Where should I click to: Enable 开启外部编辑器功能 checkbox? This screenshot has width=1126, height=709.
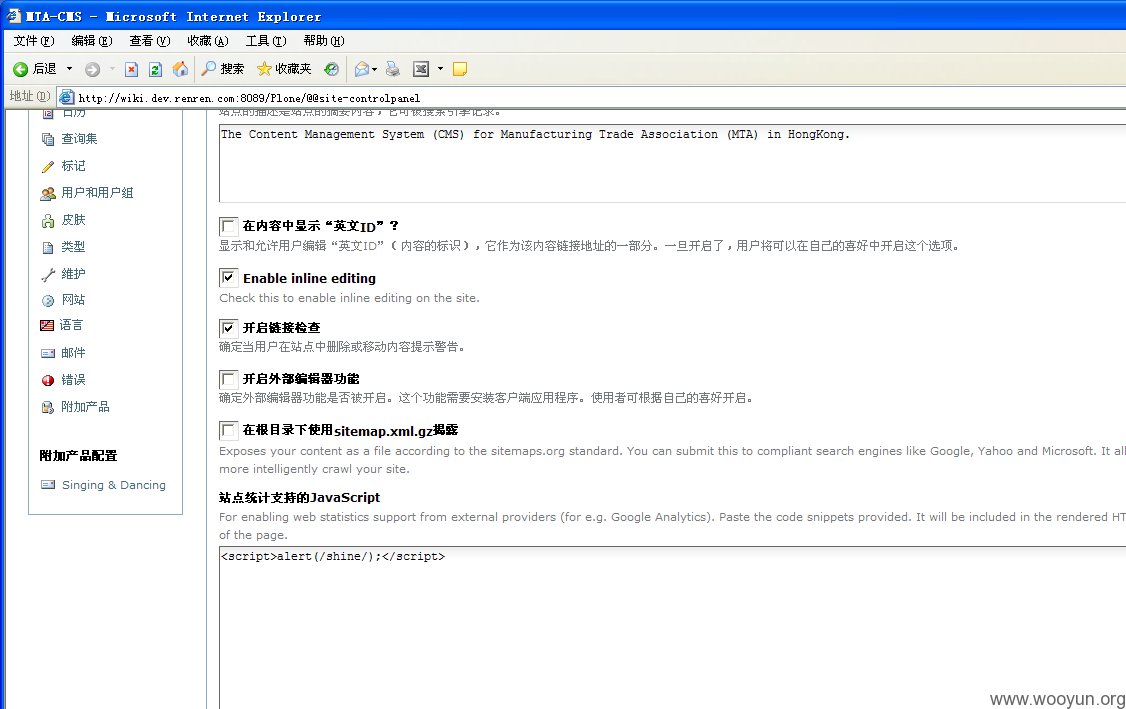click(228, 379)
